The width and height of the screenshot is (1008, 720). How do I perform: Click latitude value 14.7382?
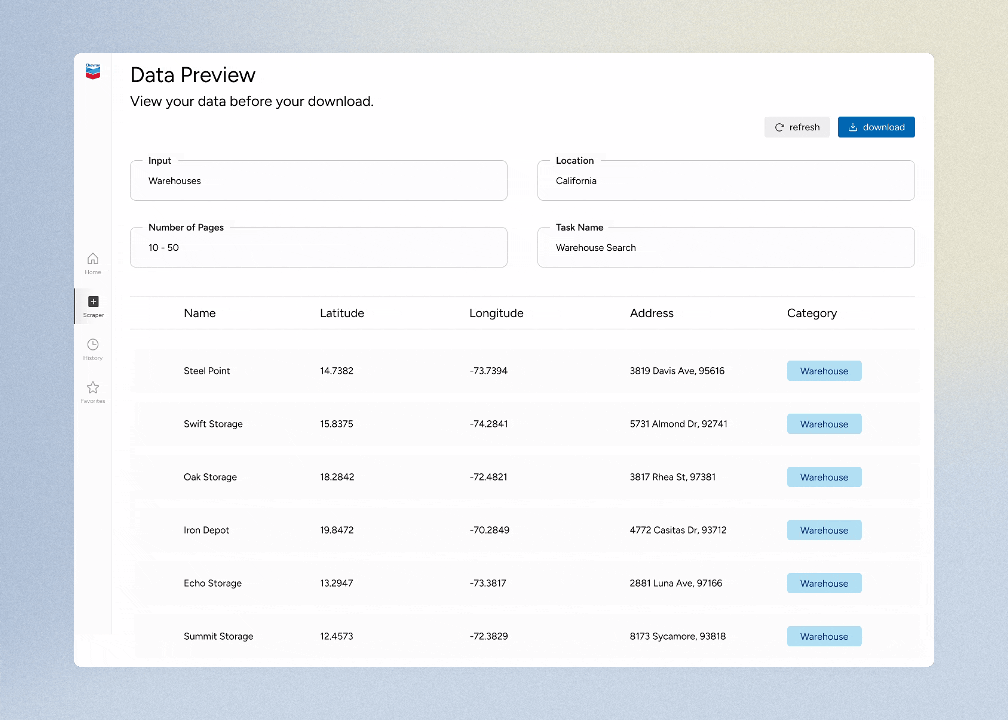coord(337,371)
